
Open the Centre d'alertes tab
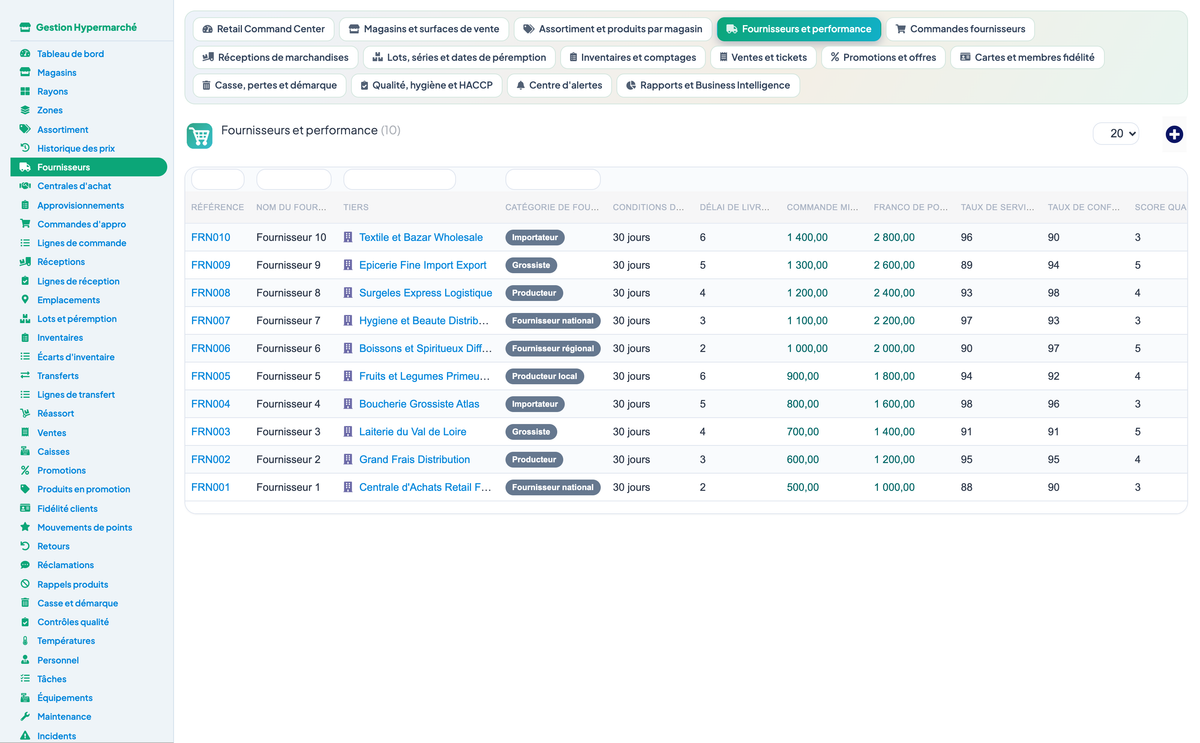pos(560,85)
